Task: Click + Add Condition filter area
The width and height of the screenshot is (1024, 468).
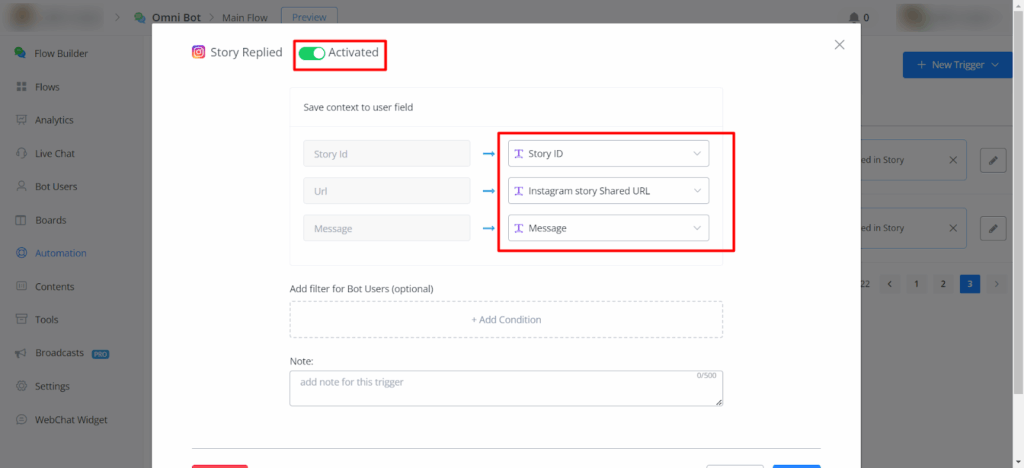Action: pos(506,320)
